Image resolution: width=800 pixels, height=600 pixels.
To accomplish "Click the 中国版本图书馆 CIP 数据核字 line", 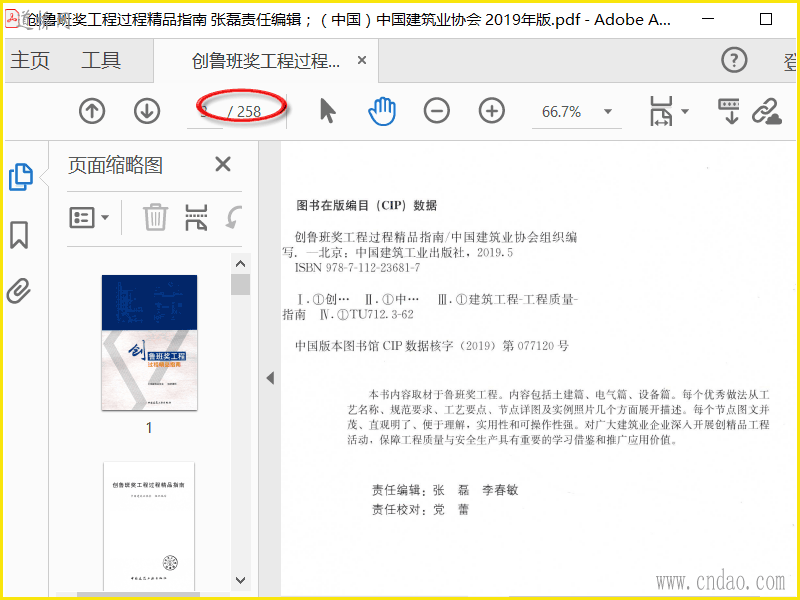I will pyautogui.click(x=432, y=346).
